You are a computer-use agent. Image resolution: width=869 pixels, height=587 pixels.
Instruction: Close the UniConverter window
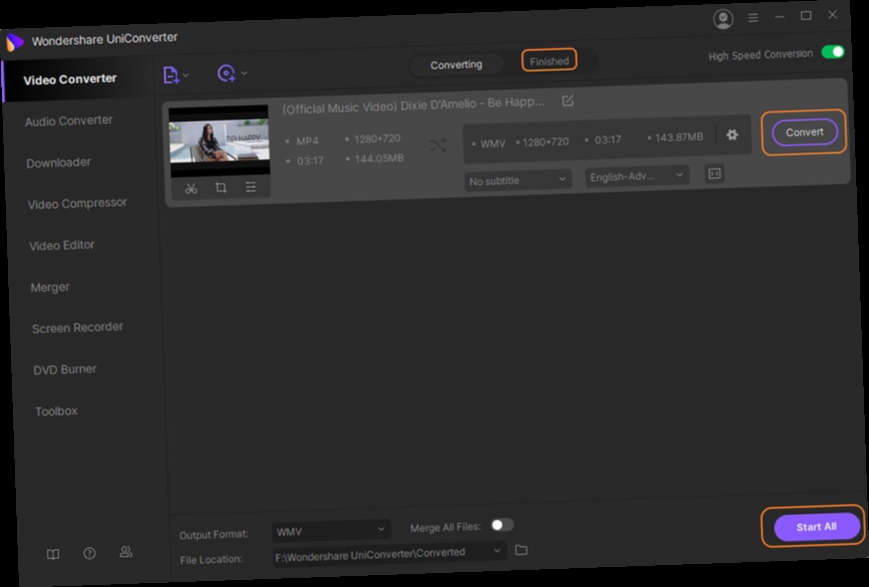click(832, 14)
